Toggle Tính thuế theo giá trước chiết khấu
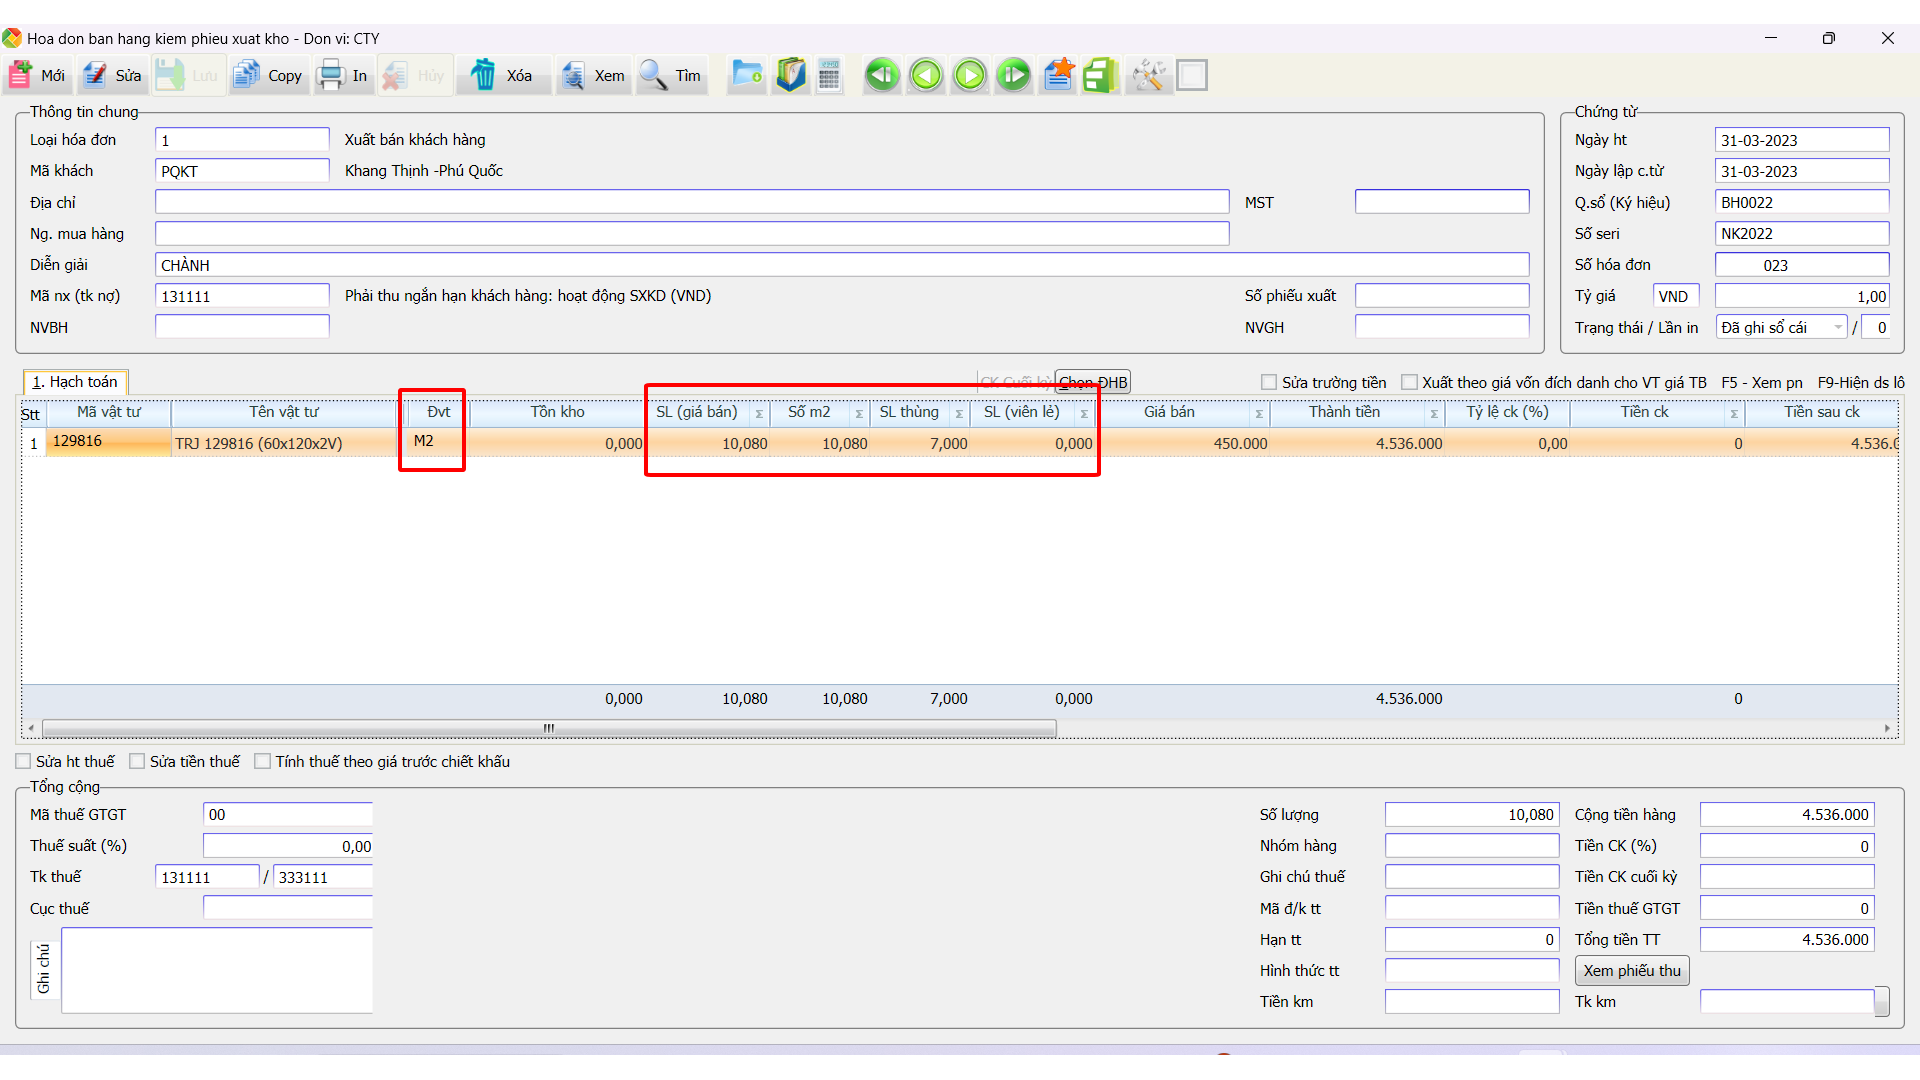Screen dimensions: 1920x1080 pos(262,761)
